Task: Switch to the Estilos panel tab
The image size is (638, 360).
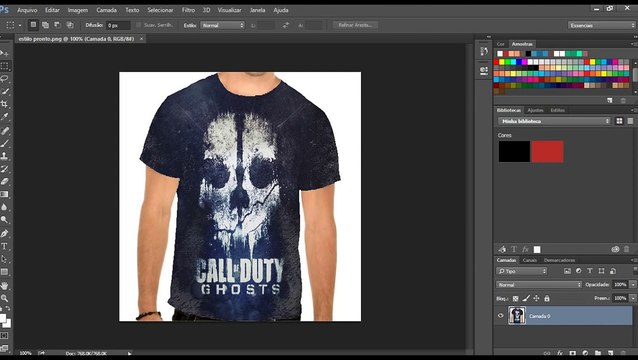Action: pos(557,110)
